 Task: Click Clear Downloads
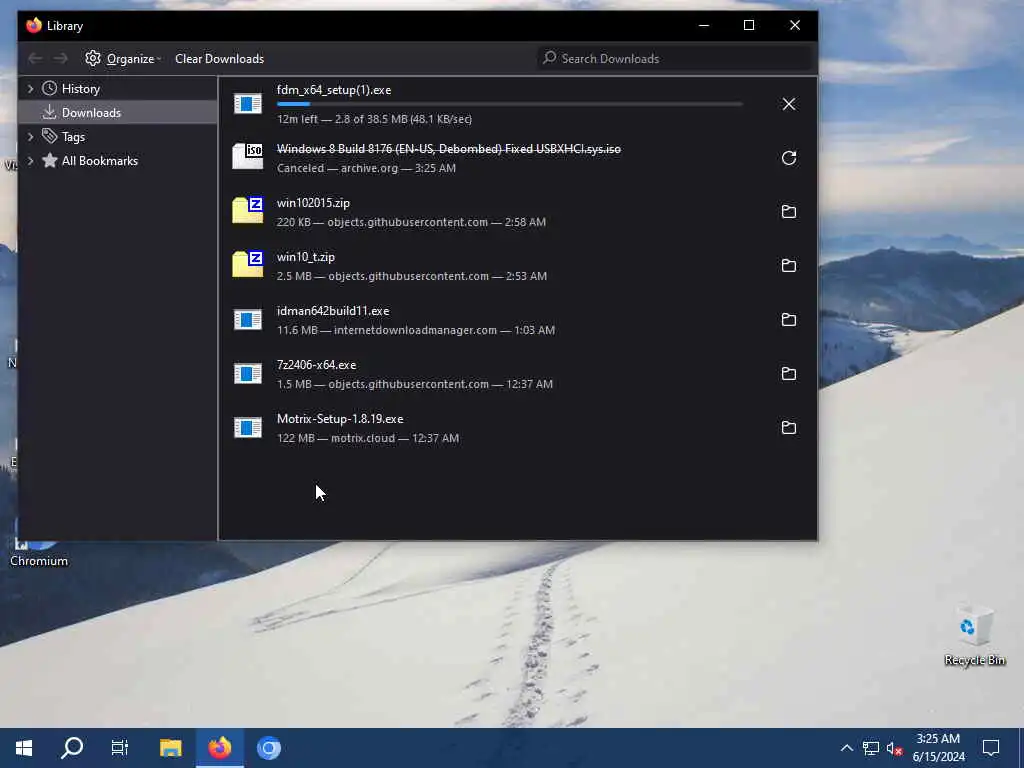pos(219,59)
